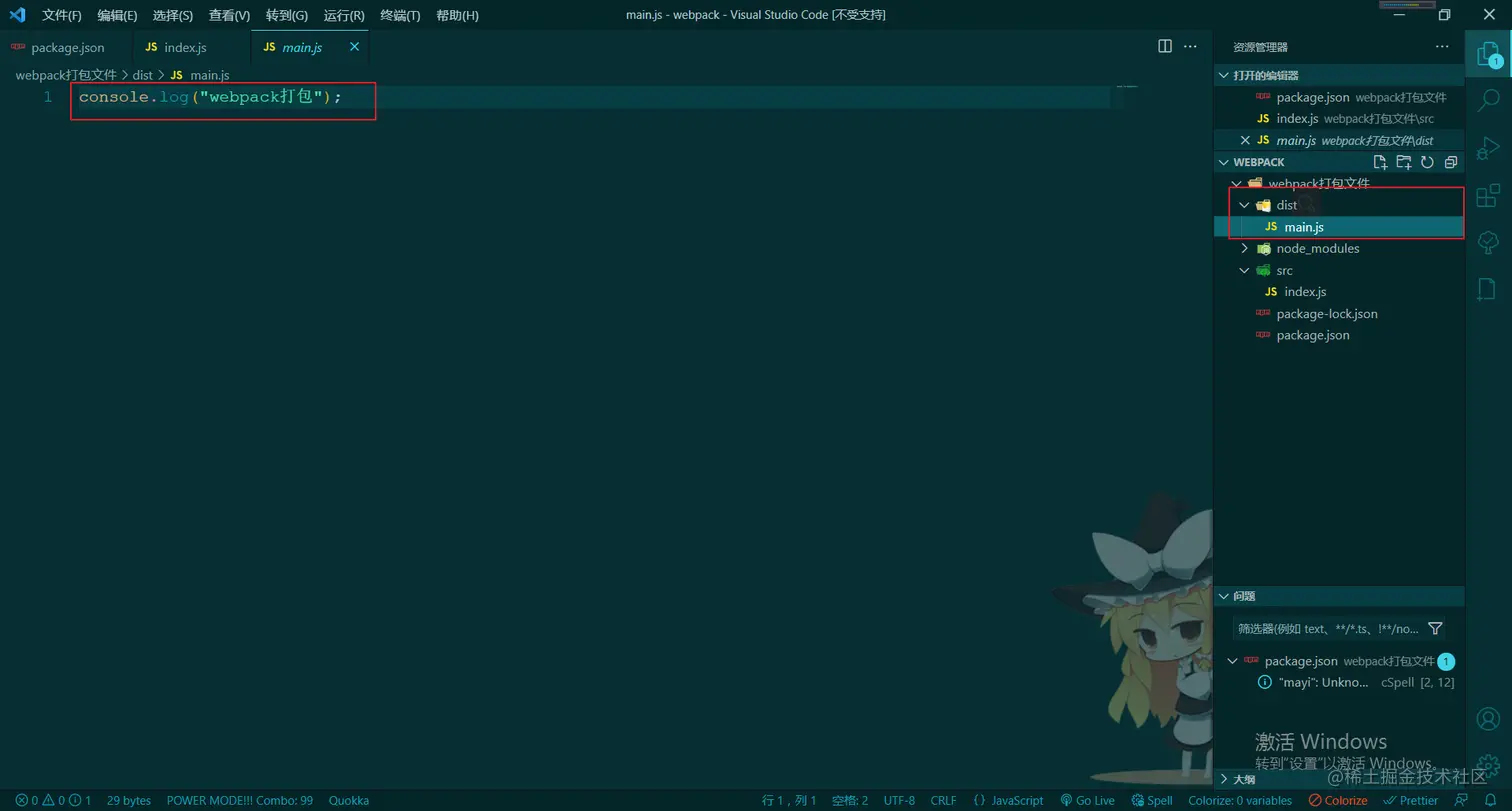This screenshot has height=811, width=1512.
Task: Click Spell checker status item
Action: pyautogui.click(x=1152, y=800)
